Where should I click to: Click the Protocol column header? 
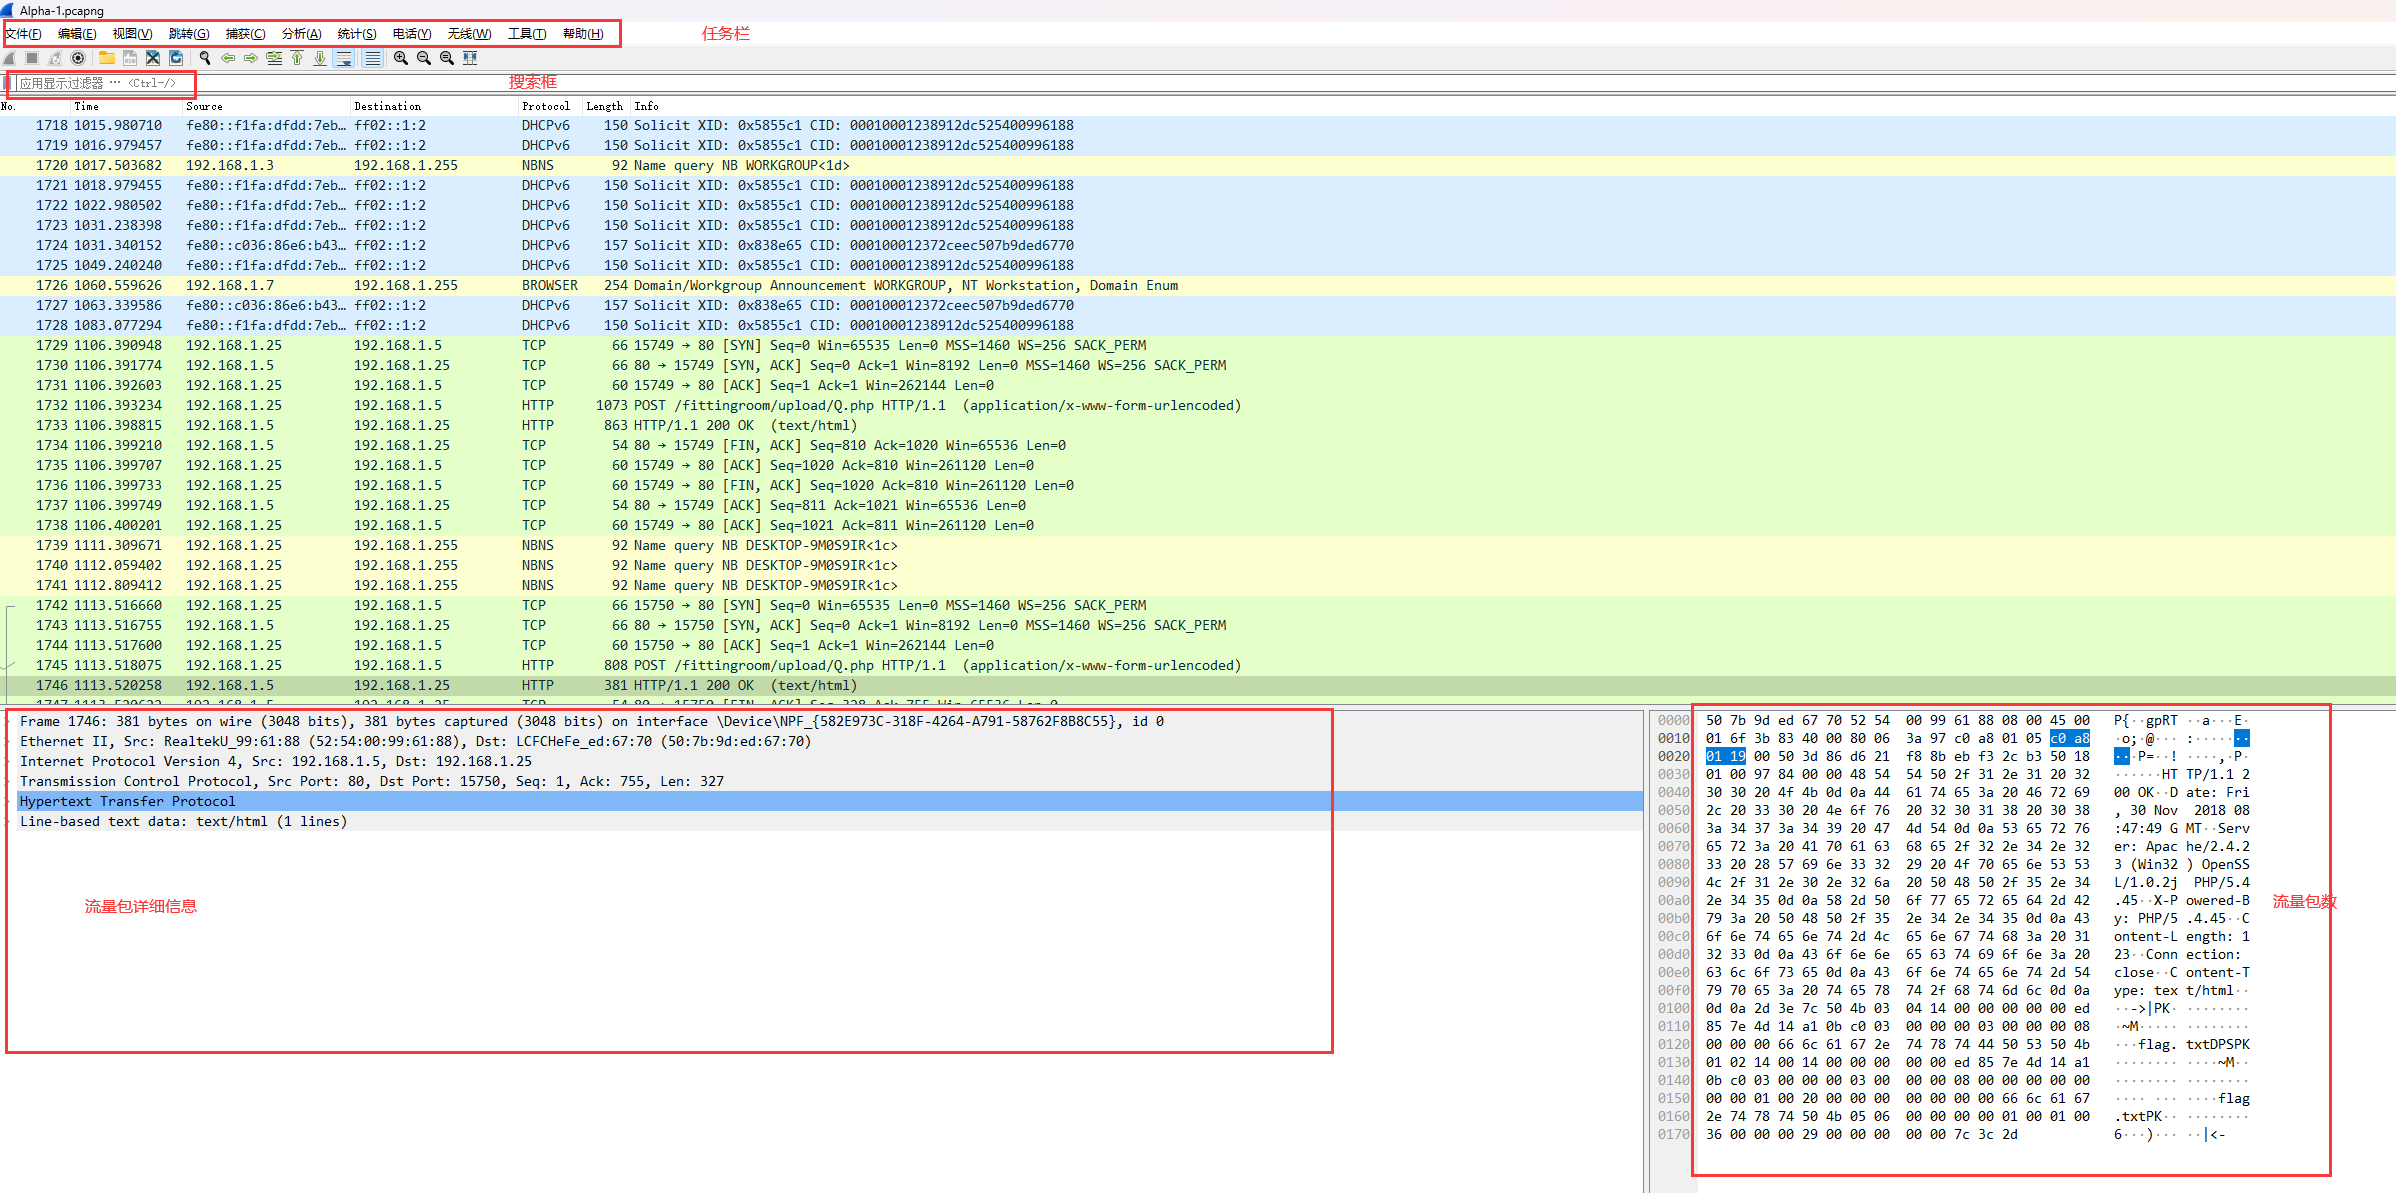545,106
